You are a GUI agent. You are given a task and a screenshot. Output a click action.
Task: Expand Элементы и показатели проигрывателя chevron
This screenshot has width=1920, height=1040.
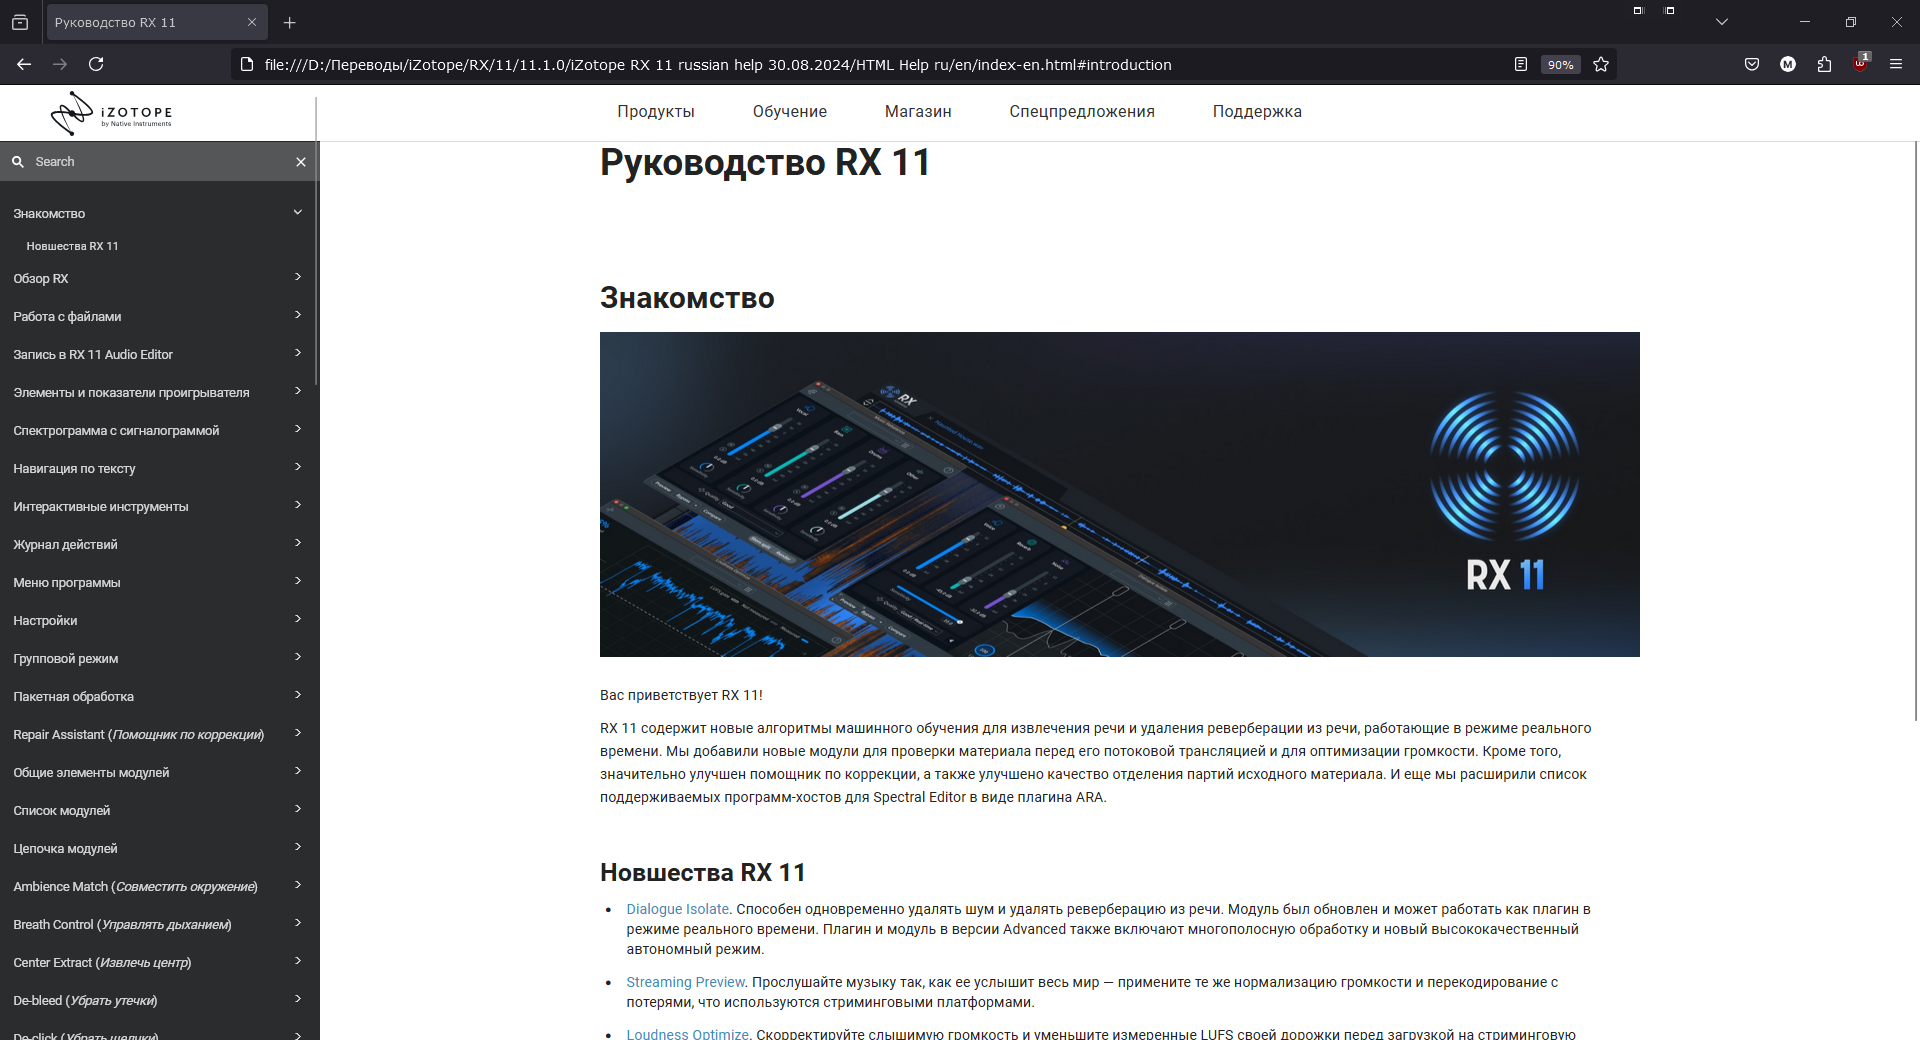(x=298, y=391)
